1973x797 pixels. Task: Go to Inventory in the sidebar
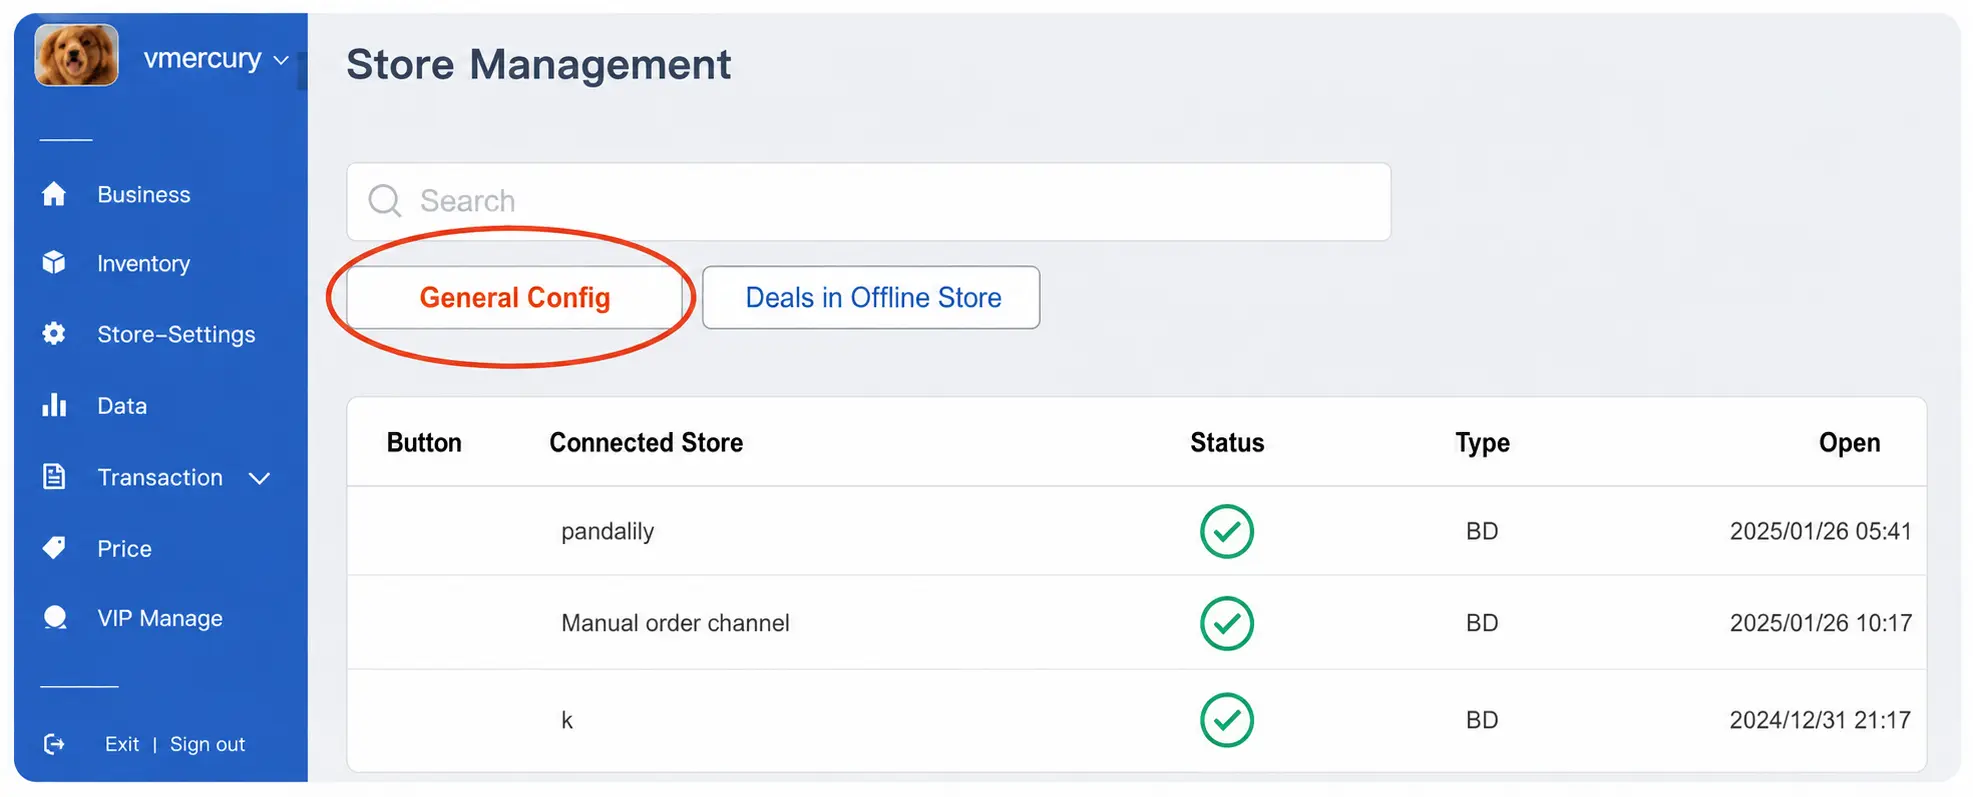[x=143, y=263]
